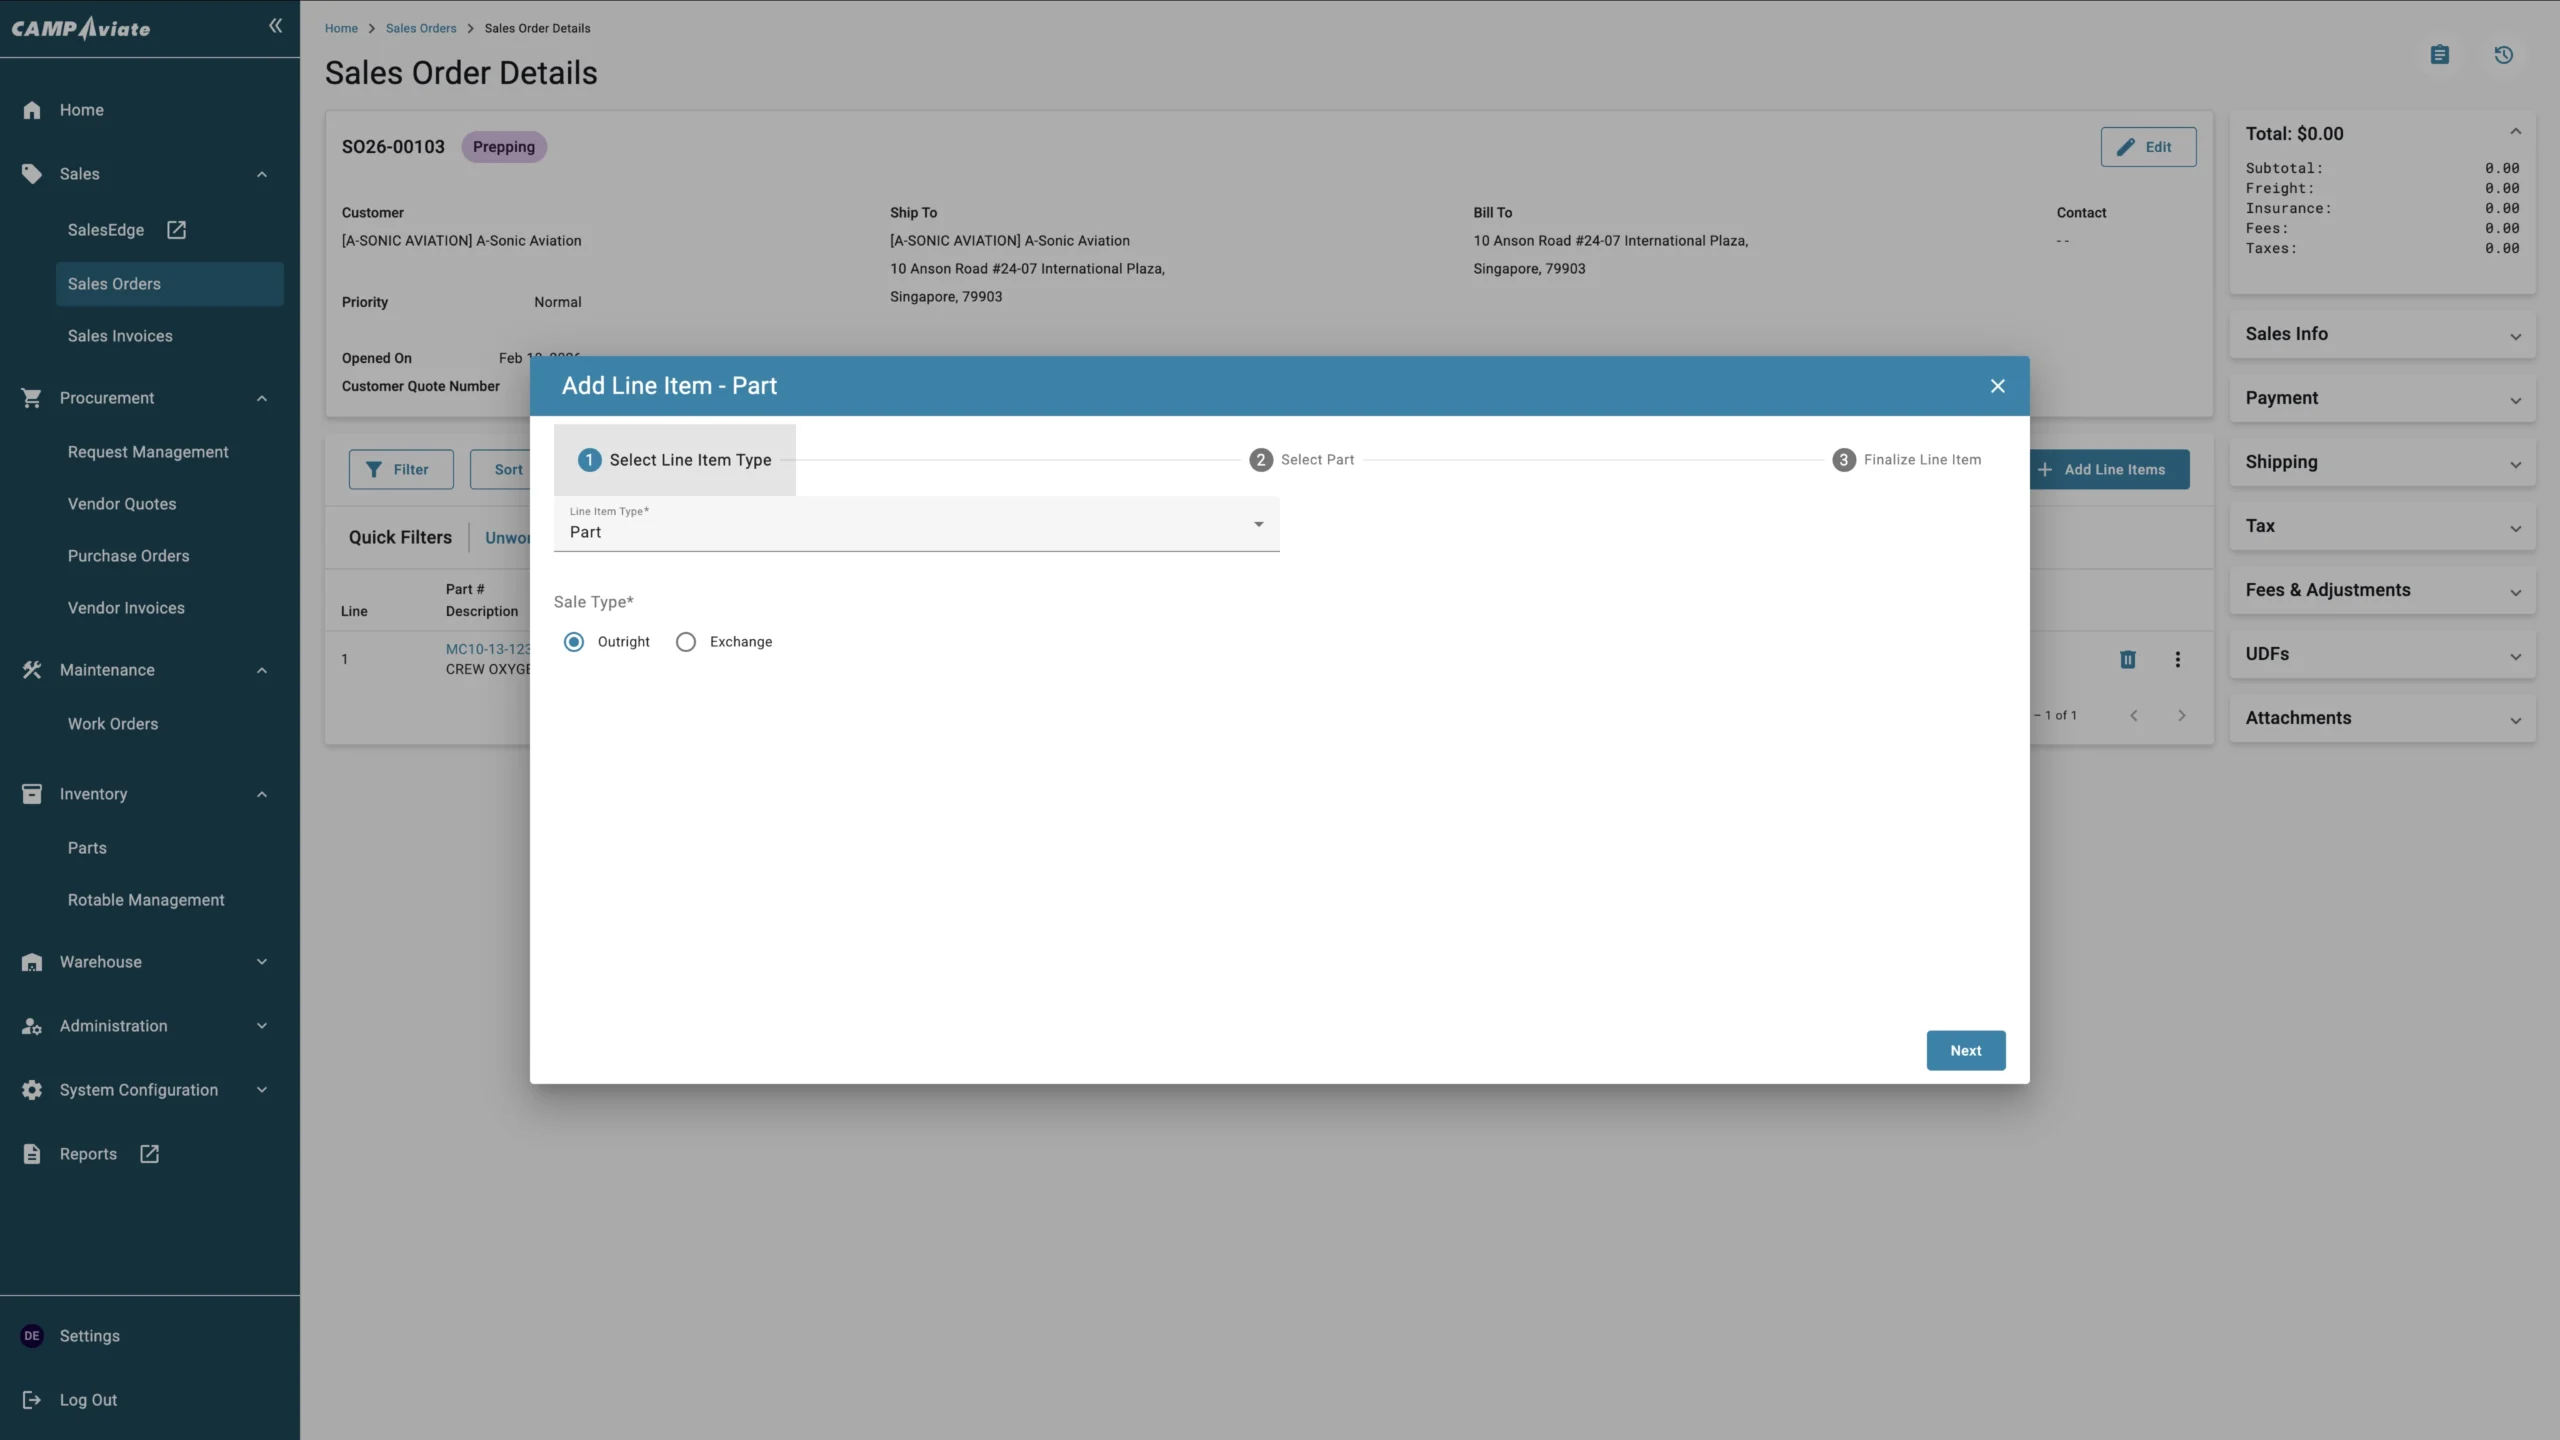Screen dimensions: 2560x1440
Task: Collapse the Inventory menu section
Action: (x=262, y=794)
